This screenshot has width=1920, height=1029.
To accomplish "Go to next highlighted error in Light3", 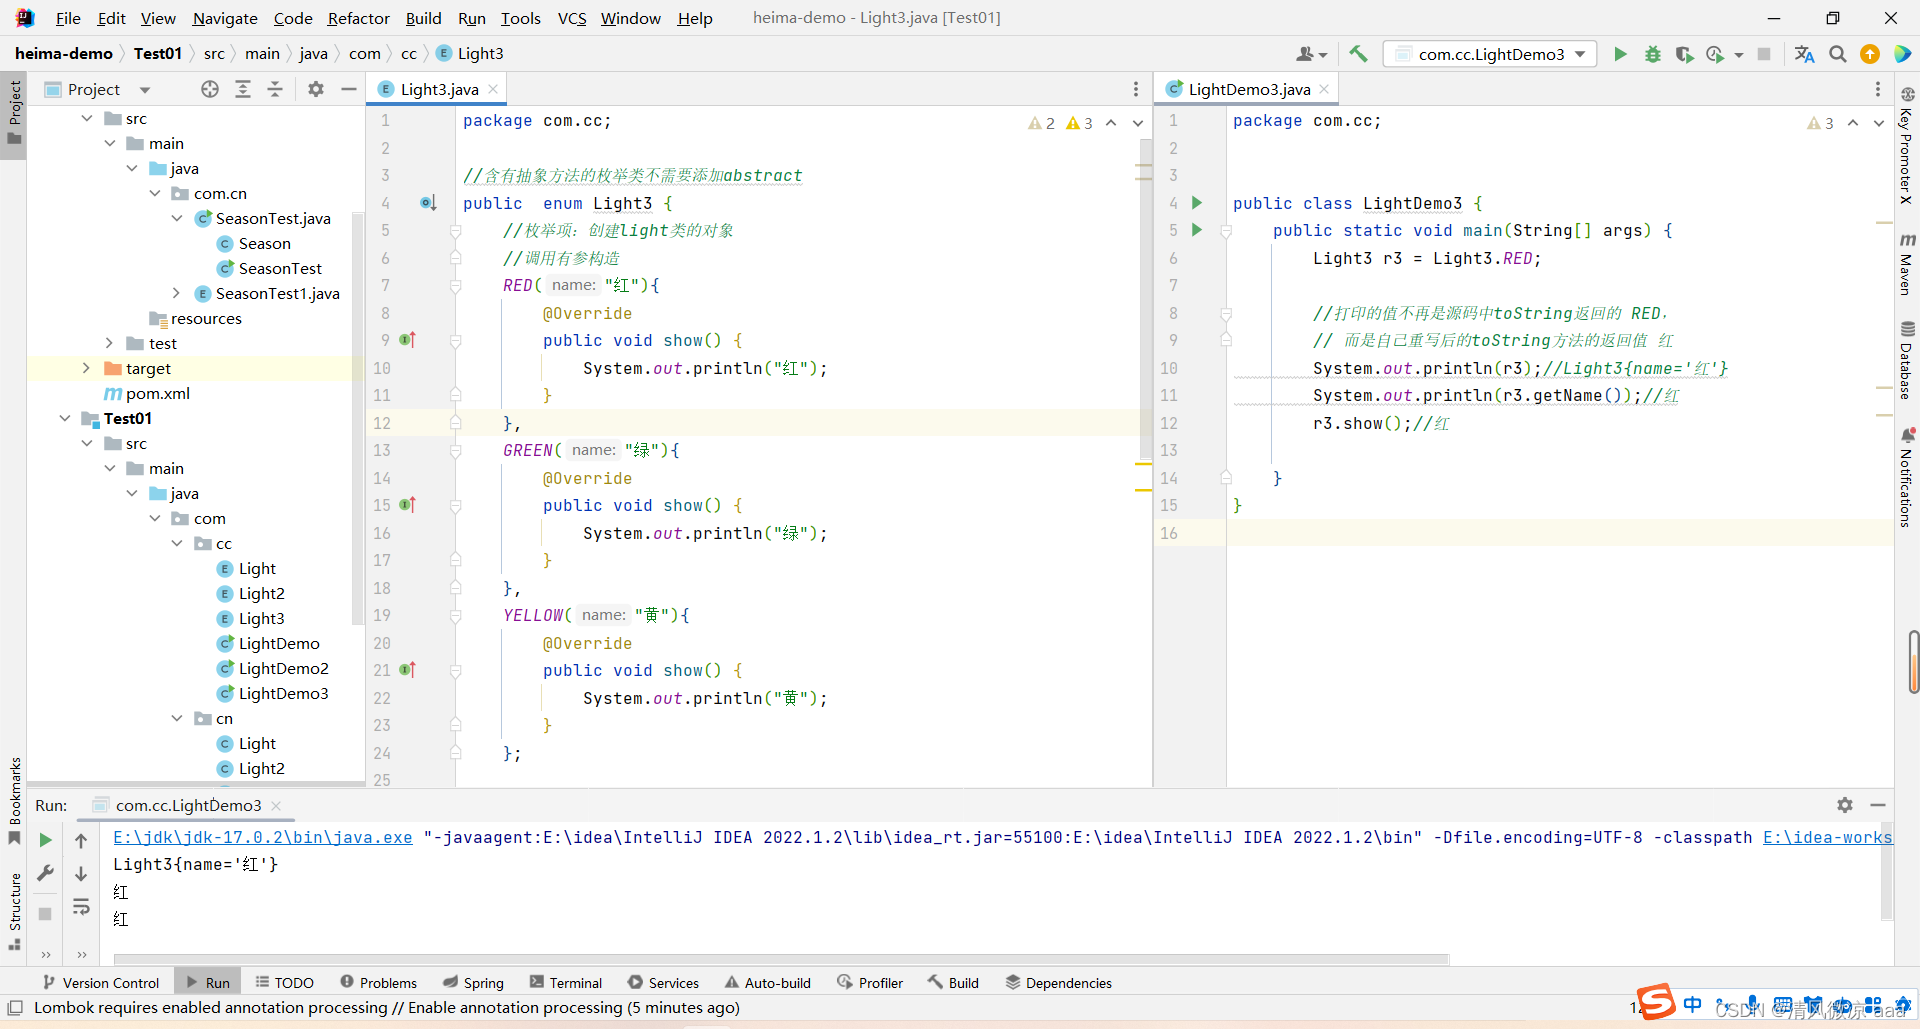I will point(1137,123).
